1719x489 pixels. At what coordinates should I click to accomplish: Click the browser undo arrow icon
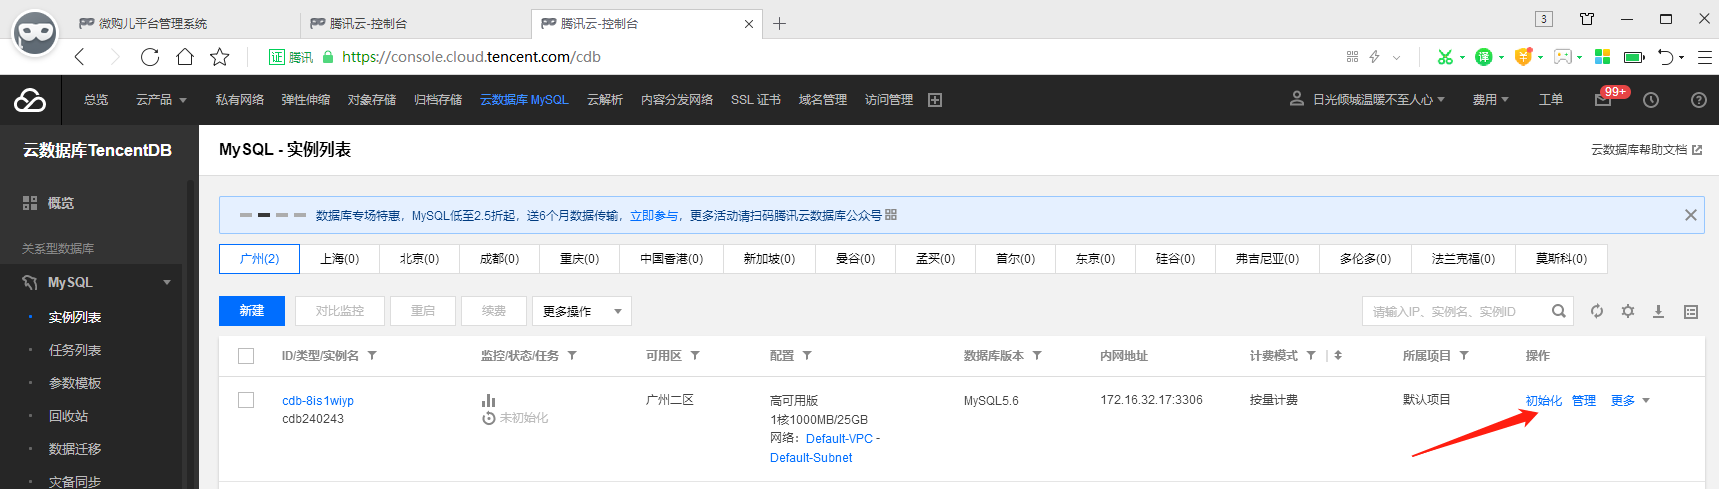(1666, 57)
